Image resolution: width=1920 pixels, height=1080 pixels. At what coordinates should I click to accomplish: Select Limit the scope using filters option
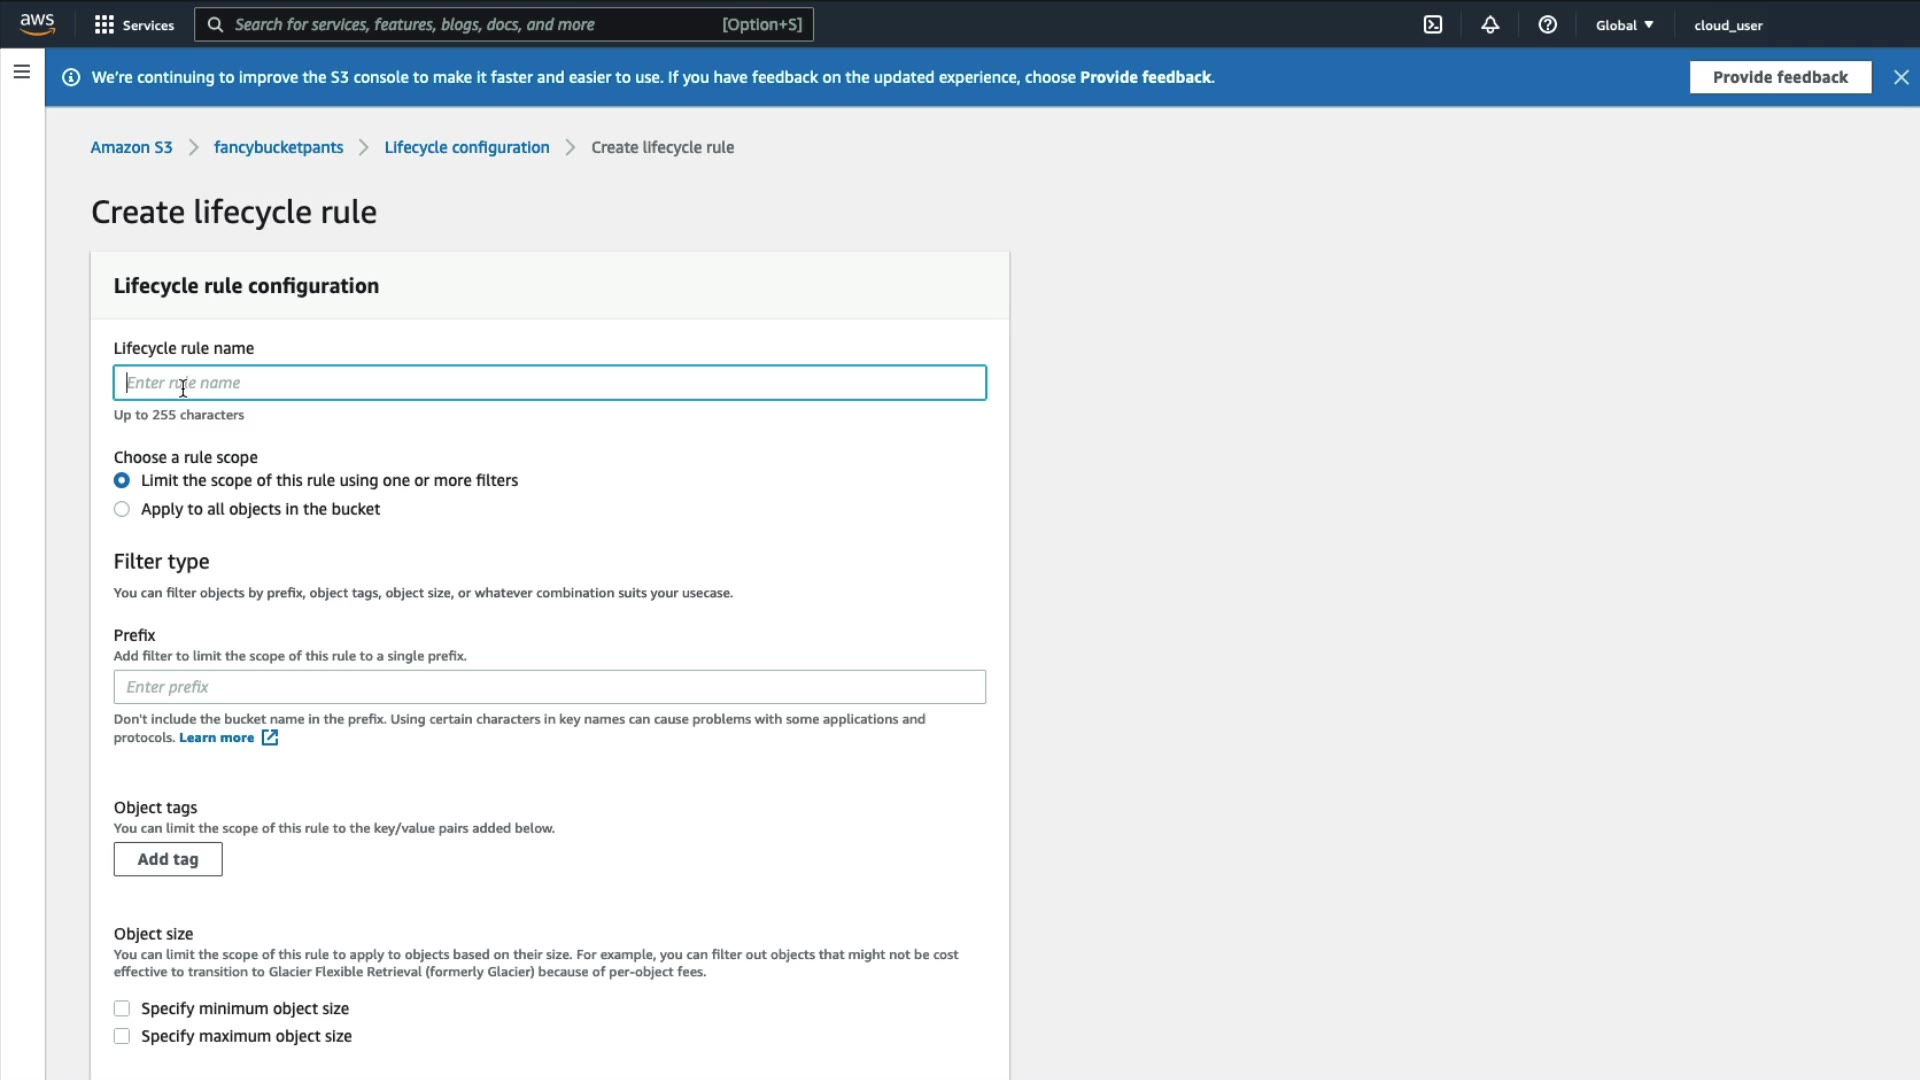(x=122, y=481)
